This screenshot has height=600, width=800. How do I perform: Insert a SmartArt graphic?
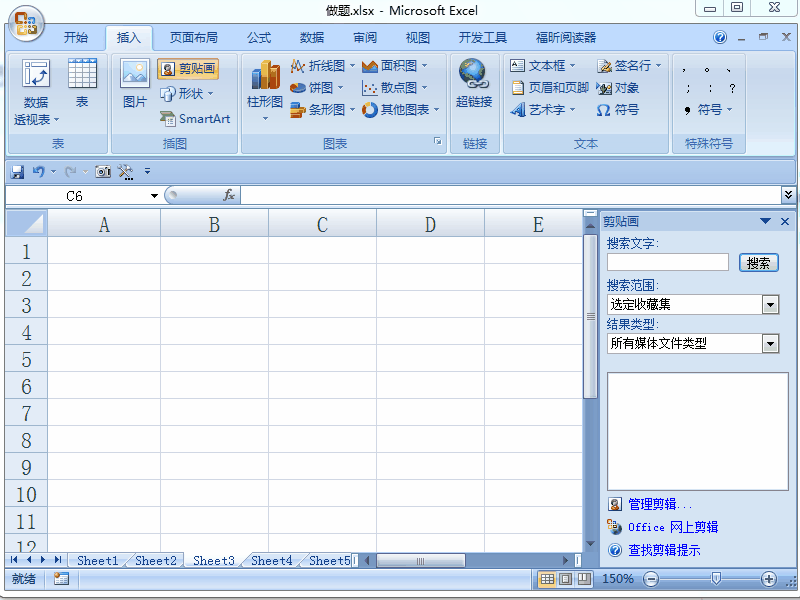tap(195, 118)
